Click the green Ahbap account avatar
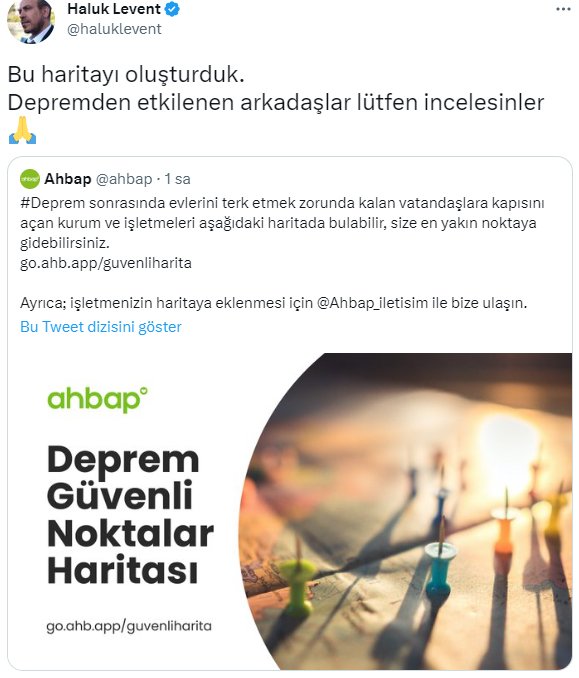Image resolution: width=579 pixels, height=678 pixels. pyautogui.click(x=30, y=179)
